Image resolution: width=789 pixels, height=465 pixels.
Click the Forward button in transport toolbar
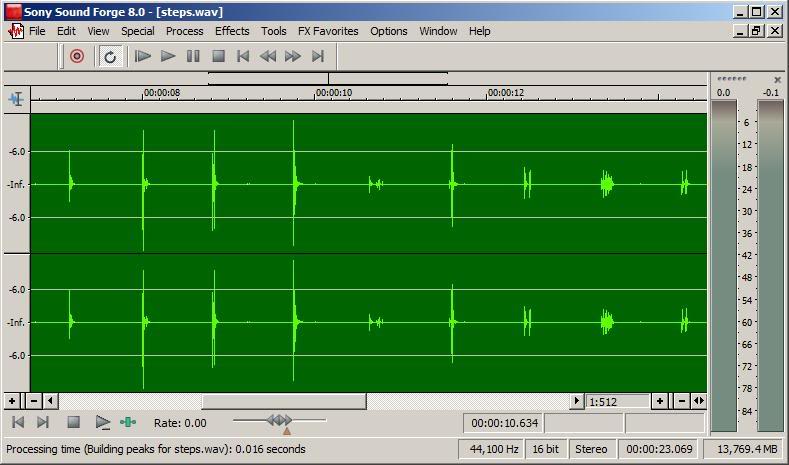293,57
